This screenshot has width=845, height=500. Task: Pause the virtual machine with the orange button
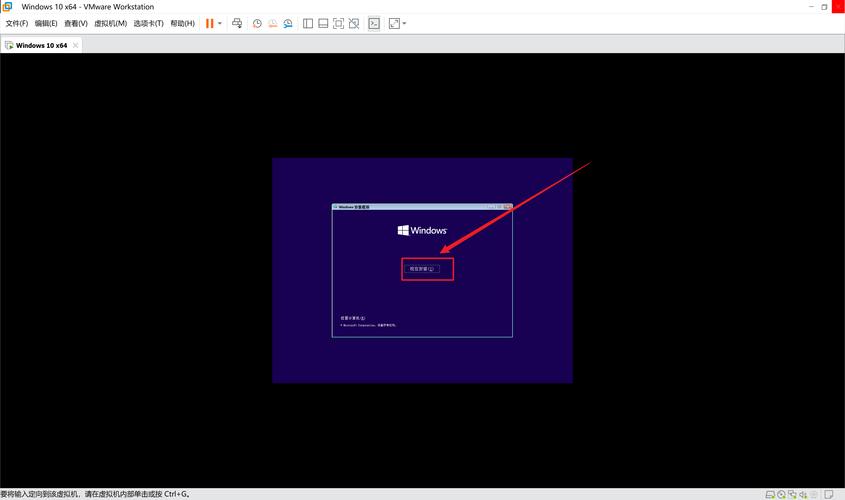(210, 24)
